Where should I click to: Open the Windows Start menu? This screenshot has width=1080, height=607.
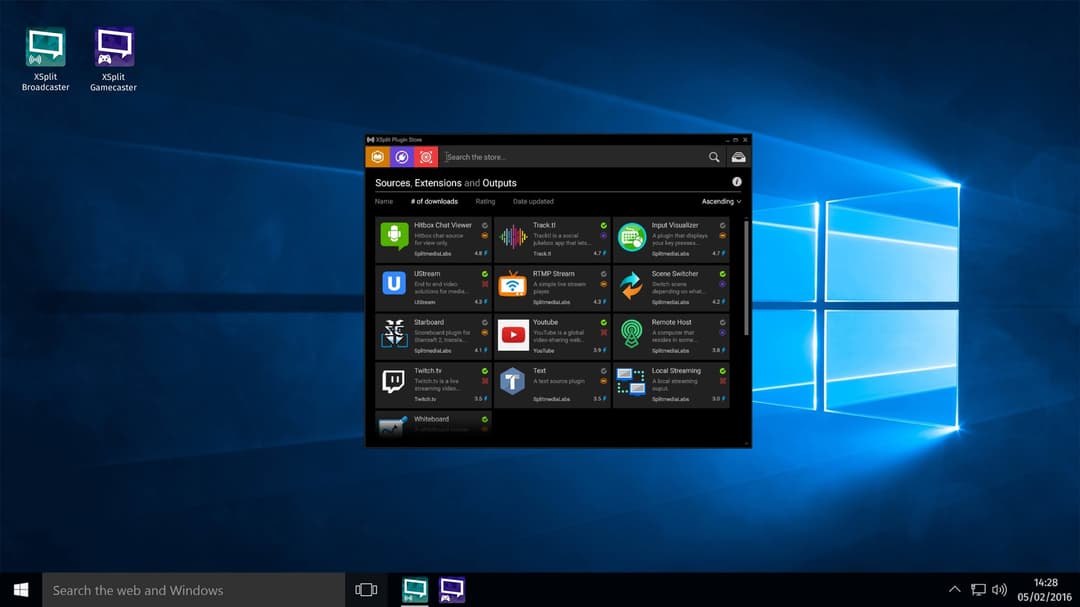21,590
